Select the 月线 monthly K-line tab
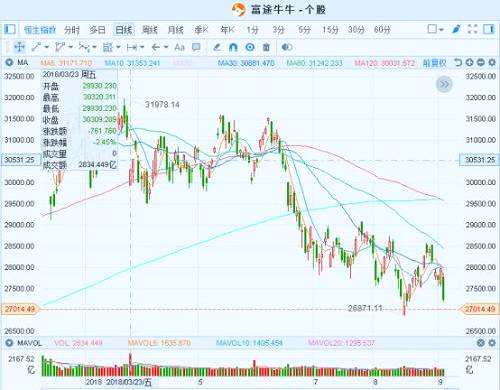Screen dimensions: 500x390 175,30
